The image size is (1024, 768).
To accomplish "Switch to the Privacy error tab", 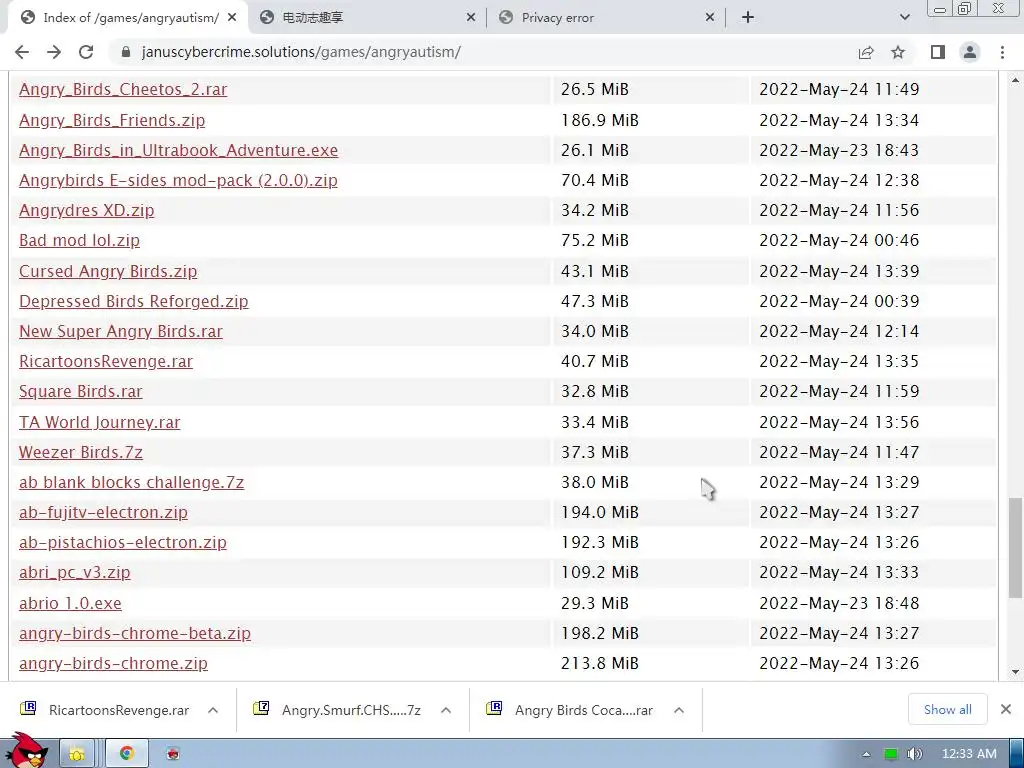I will 605,18.
